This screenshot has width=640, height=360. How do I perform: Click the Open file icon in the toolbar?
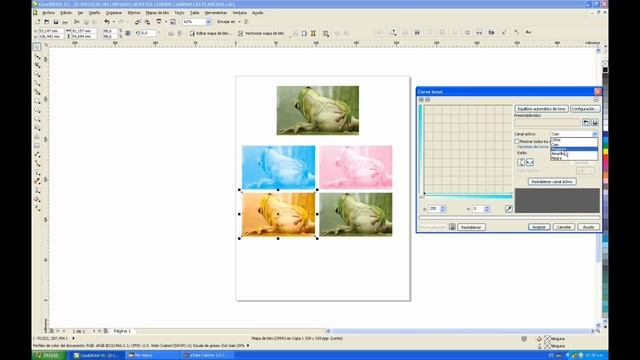pos(47,22)
